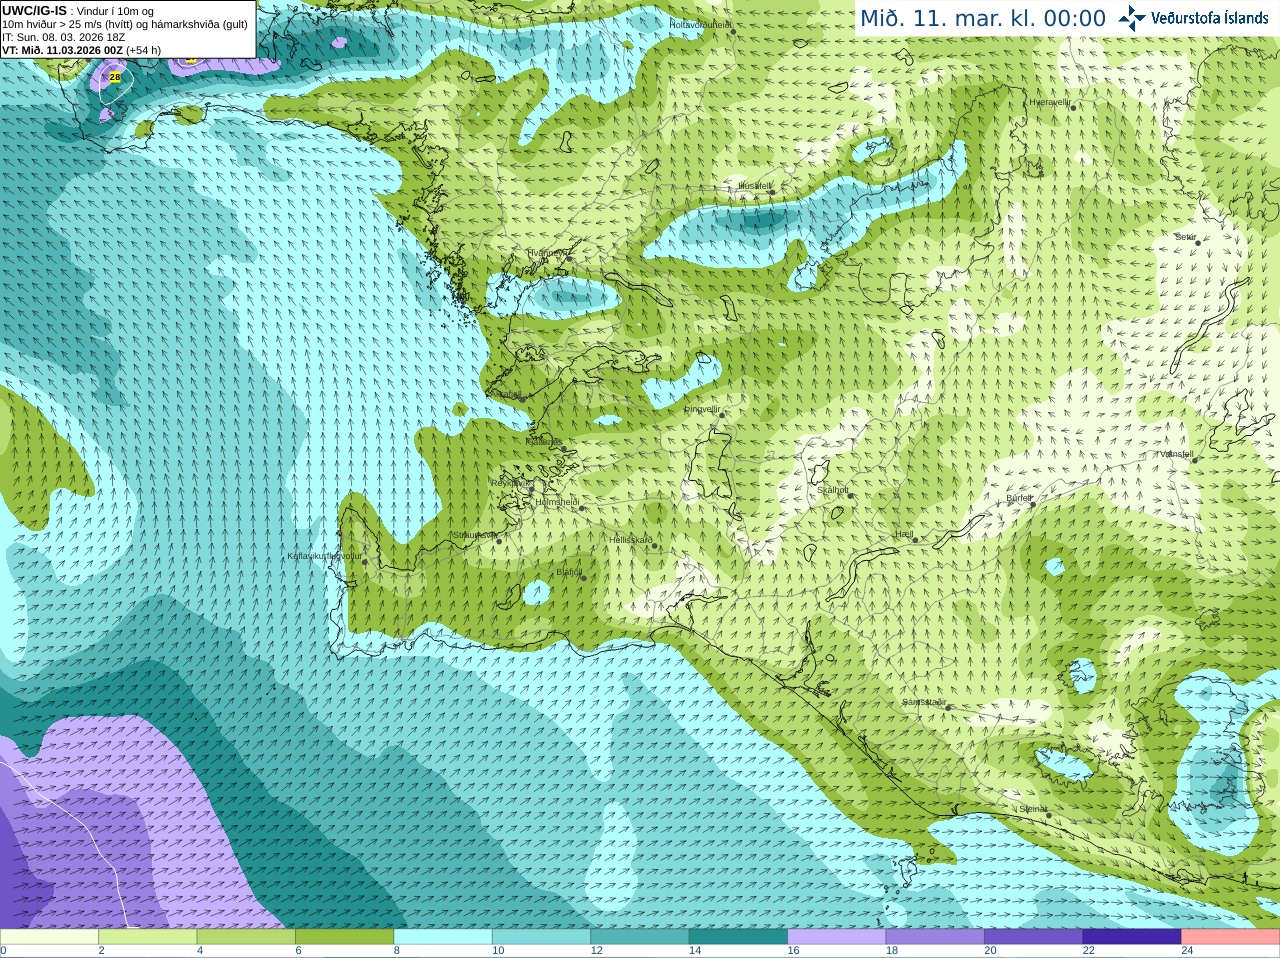1280x958 pixels.
Task: Click the Steinar station marker
Action: [1049, 815]
